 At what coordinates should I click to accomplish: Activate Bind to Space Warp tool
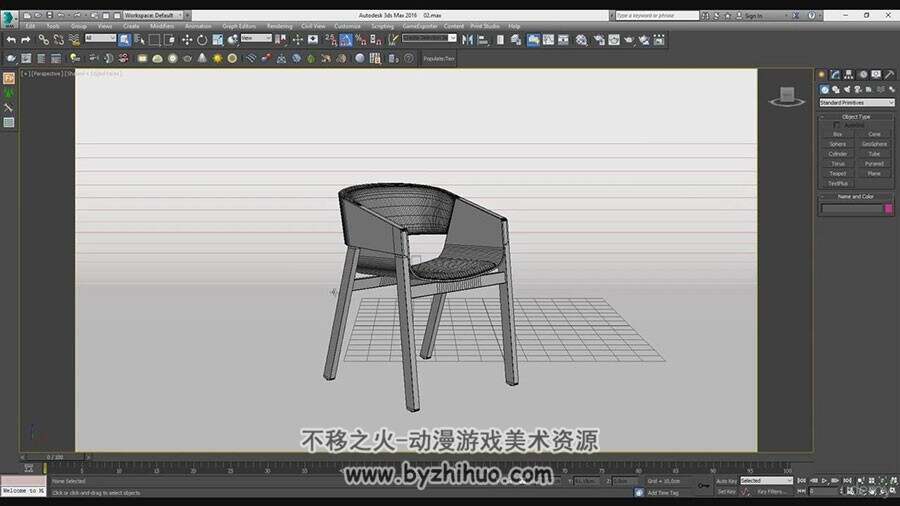tap(74, 40)
